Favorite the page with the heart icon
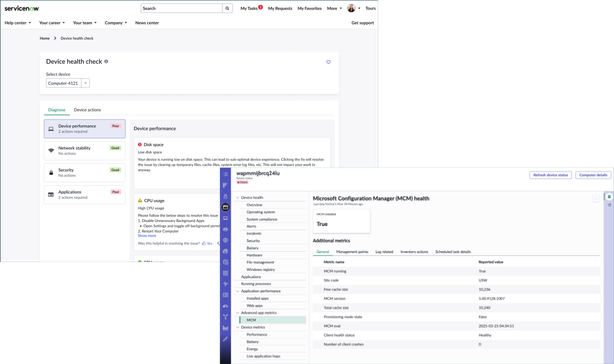This screenshot has height=364, width=614. [328, 62]
